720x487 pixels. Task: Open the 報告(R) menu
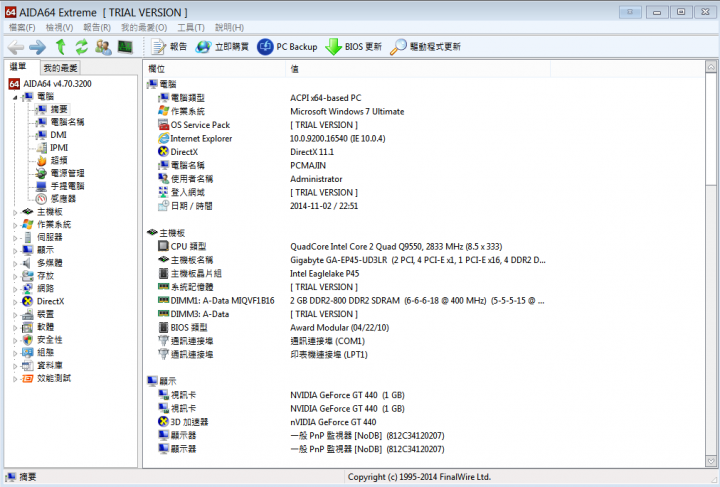pyautogui.click(x=97, y=28)
